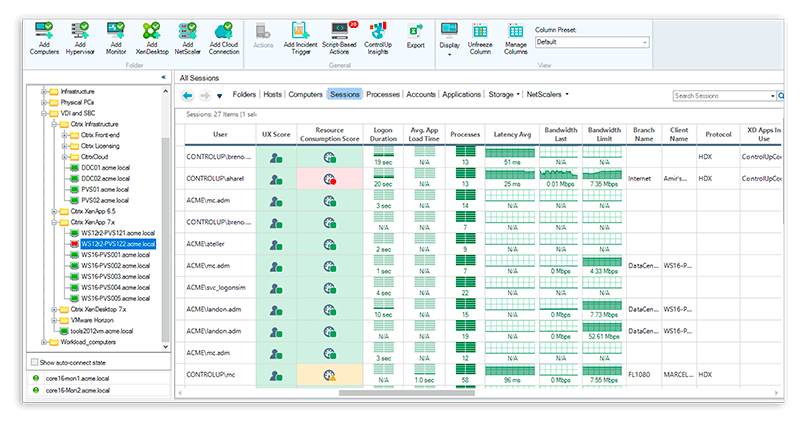Sort by Processes column header

click(x=465, y=135)
